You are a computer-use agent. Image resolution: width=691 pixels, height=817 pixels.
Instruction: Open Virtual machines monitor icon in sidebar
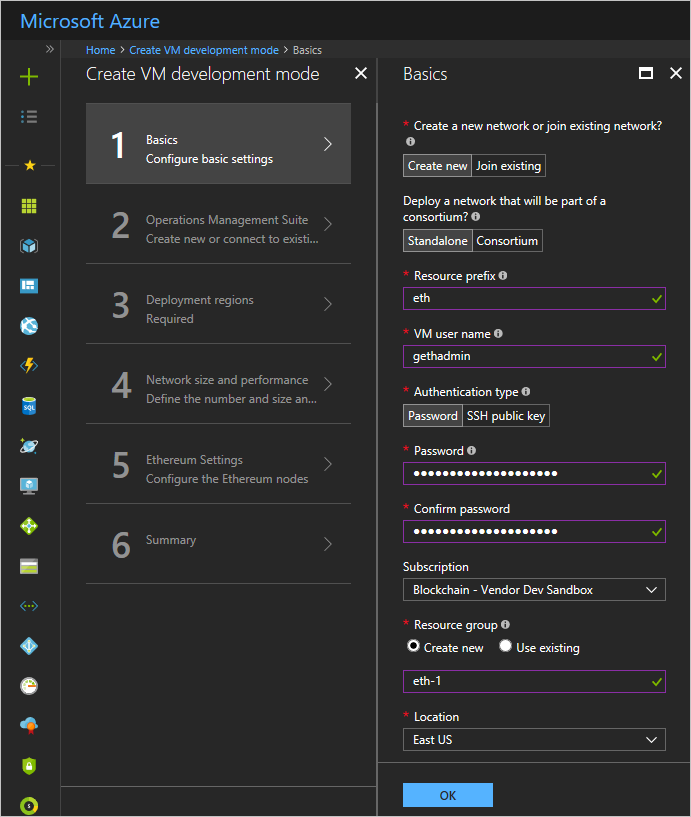tap(29, 486)
